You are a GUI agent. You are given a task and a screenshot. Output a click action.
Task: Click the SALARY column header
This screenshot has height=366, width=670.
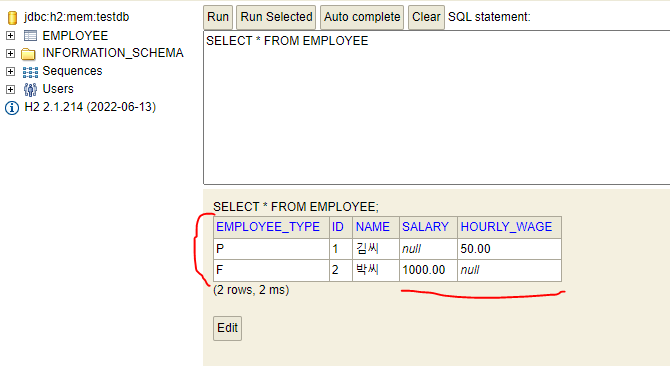point(428,227)
